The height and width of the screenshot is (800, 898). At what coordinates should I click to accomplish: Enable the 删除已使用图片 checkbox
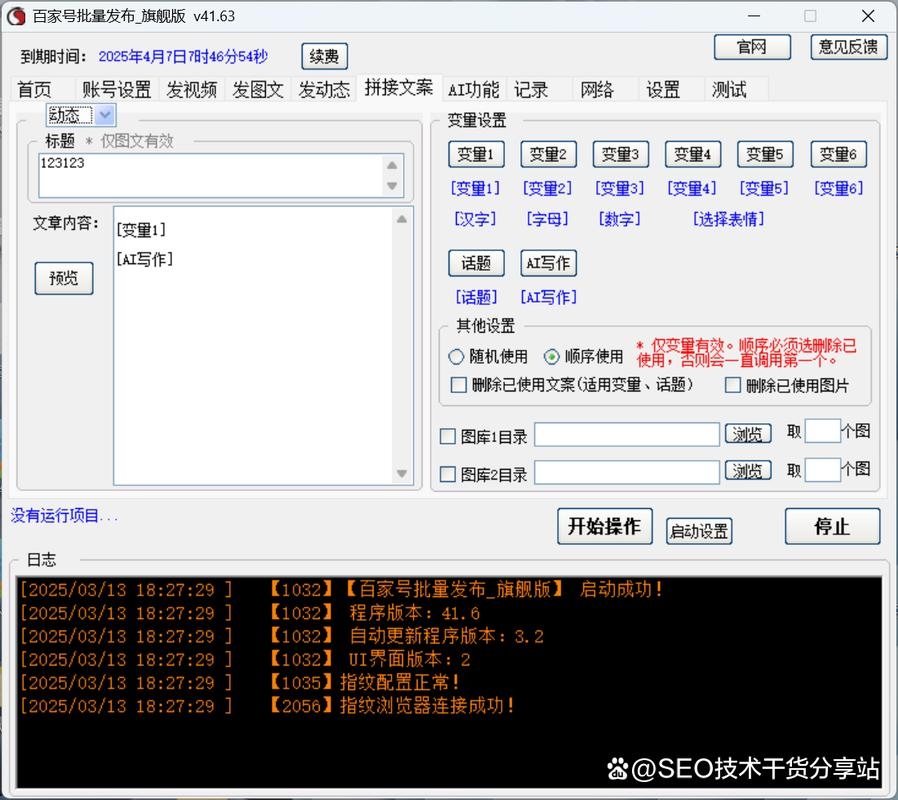734,385
